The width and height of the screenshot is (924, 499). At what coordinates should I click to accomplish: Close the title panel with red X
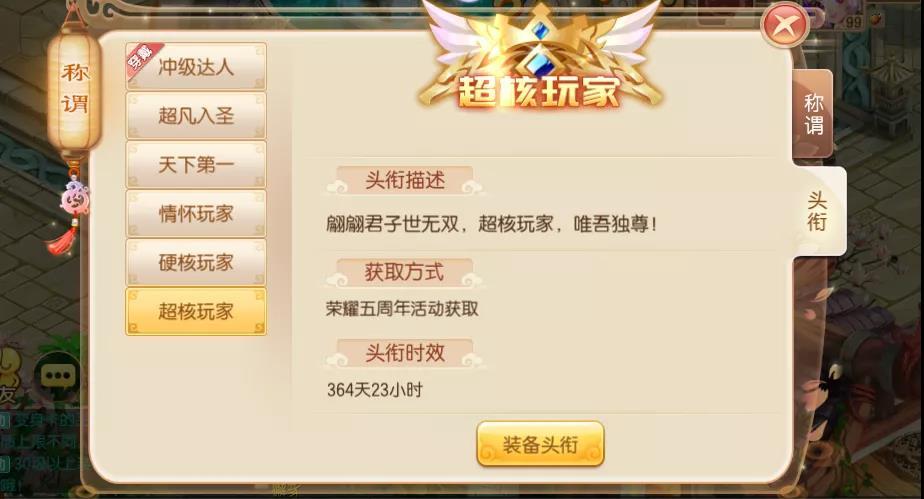click(784, 25)
